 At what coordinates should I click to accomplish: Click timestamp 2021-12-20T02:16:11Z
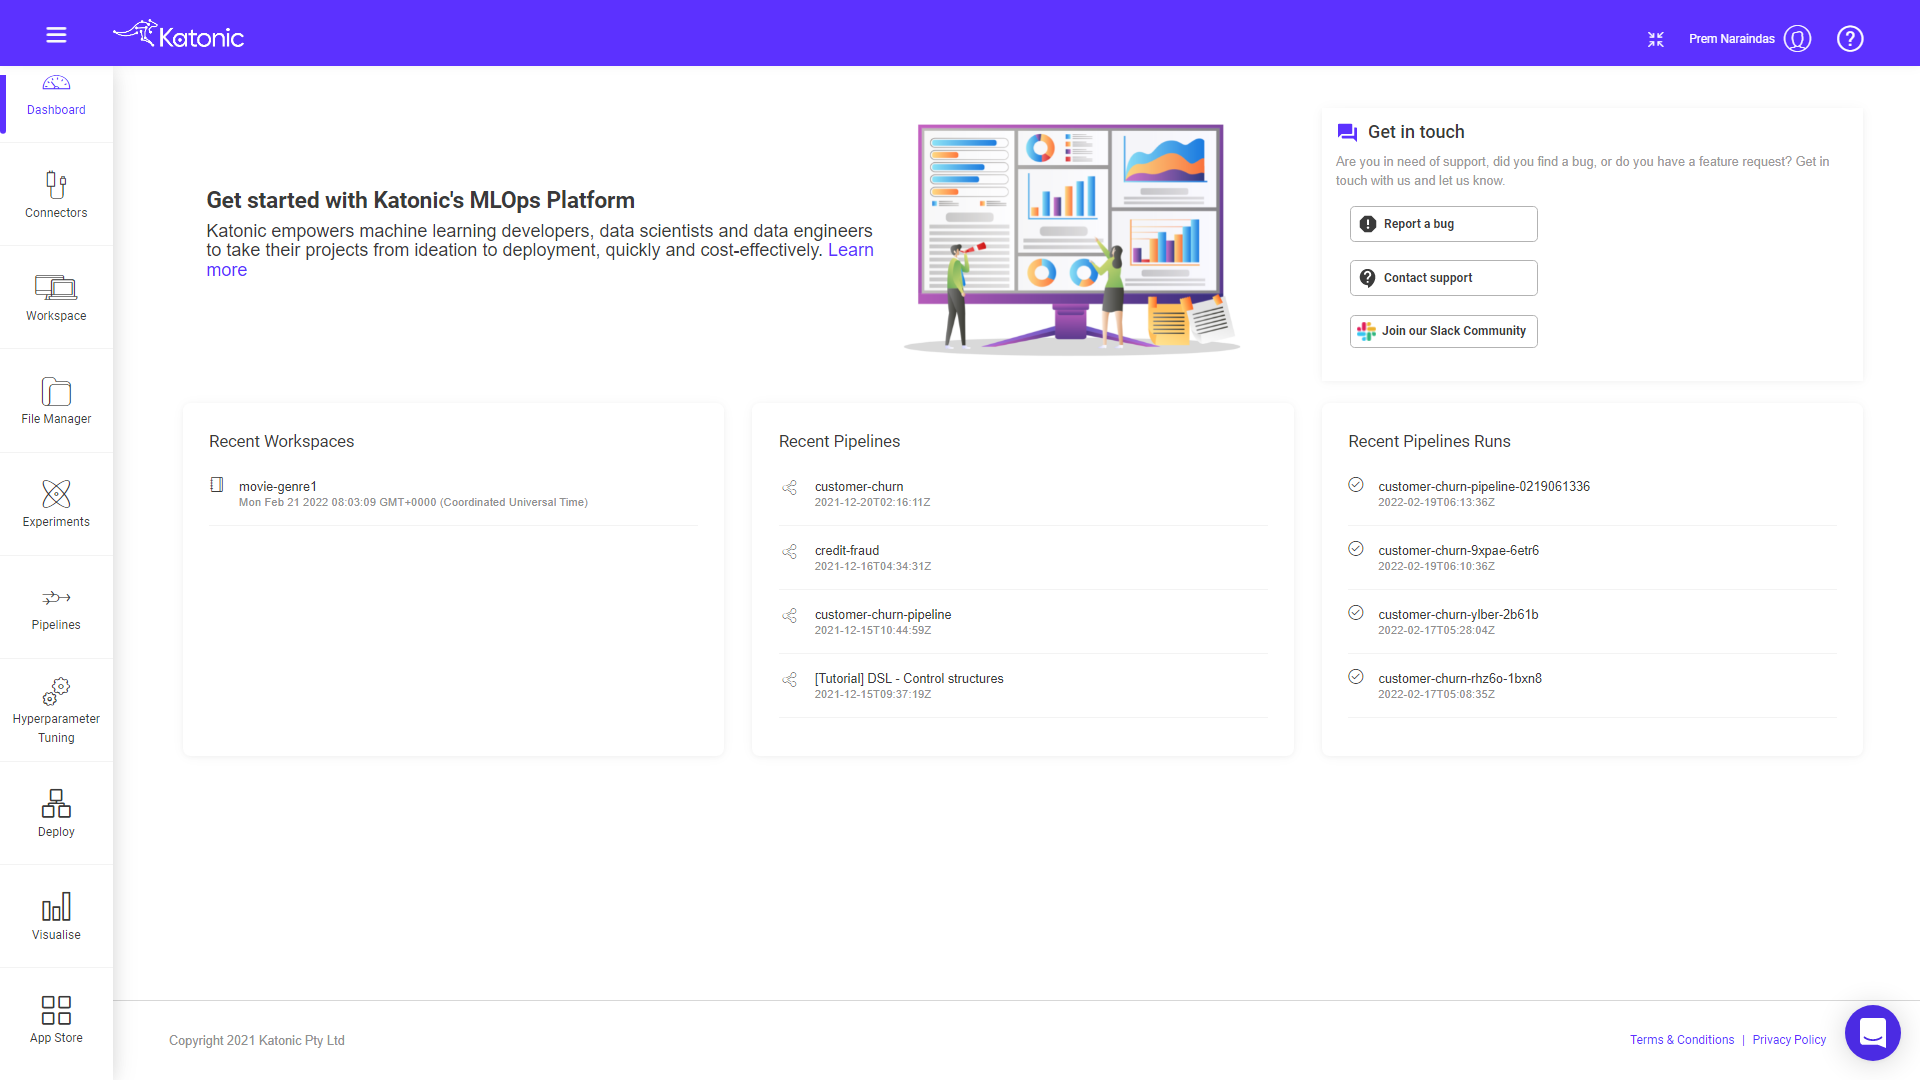(872, 503)
